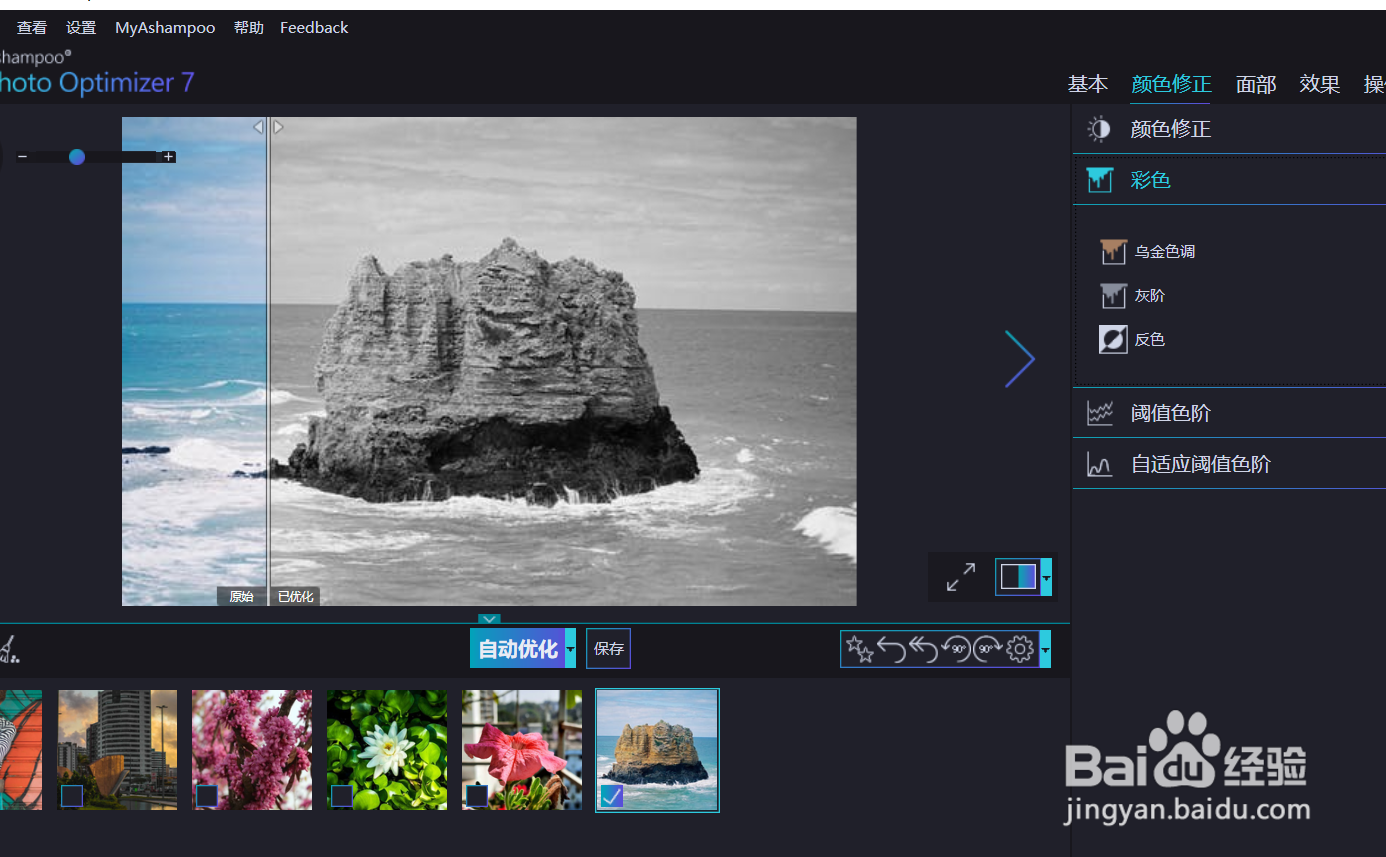Image resolution: width=1386 pixels, height=857 pixels.
Task: Open the 自动优化 dropdown arrow
Action: point(570,649)
